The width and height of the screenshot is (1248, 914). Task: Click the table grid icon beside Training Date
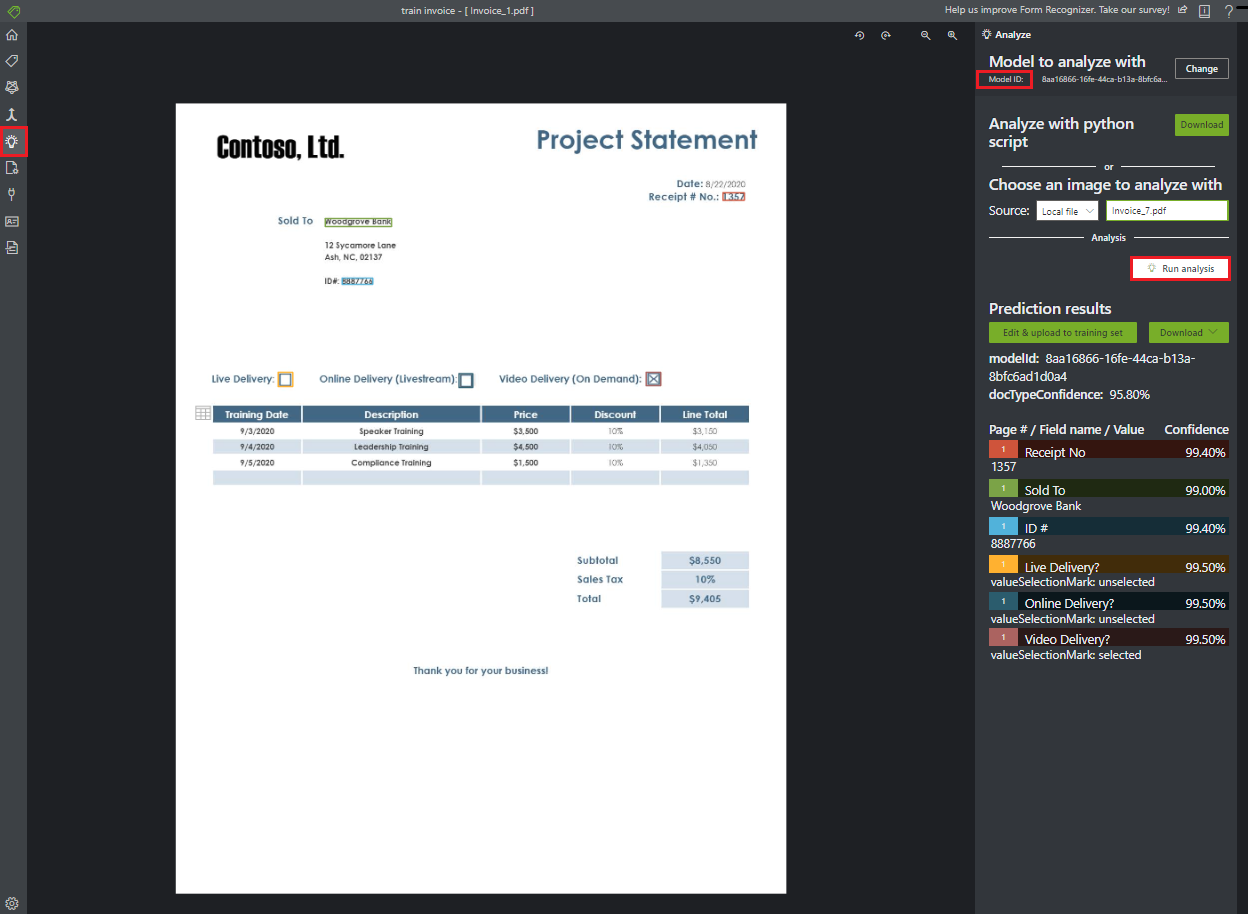click(202, 413)
